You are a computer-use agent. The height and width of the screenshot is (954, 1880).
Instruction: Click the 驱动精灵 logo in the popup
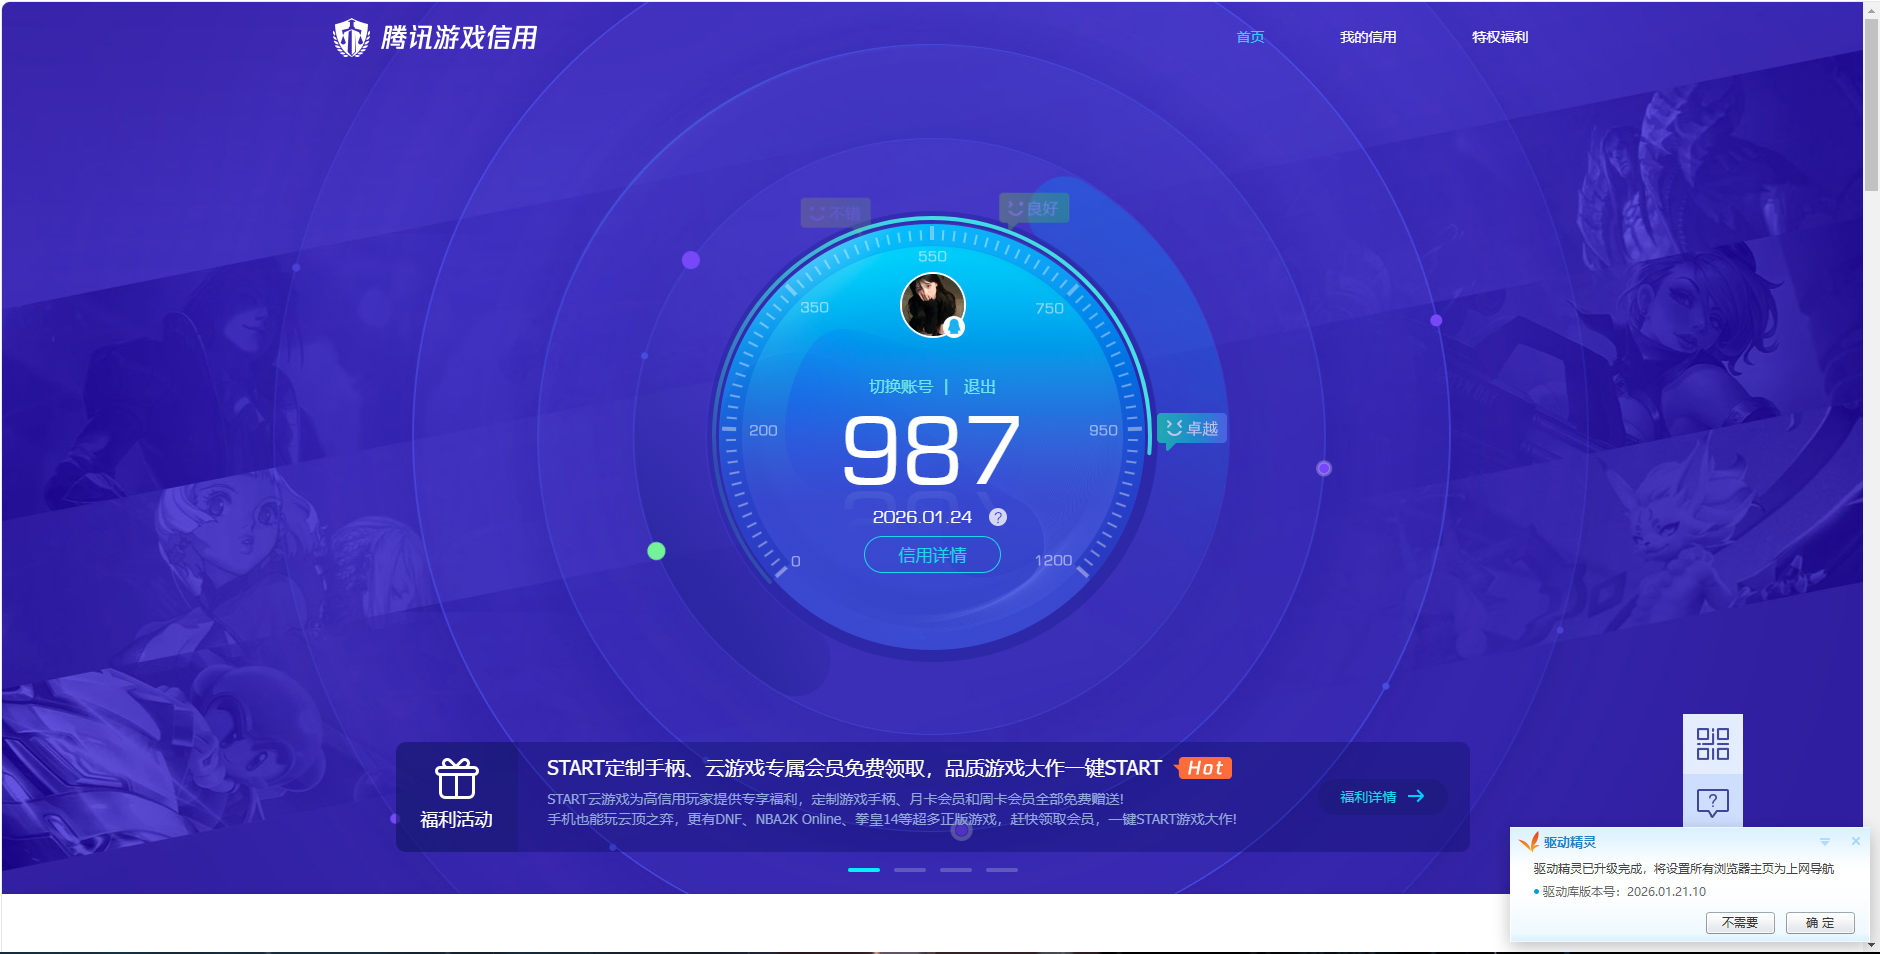[1529, 841]
